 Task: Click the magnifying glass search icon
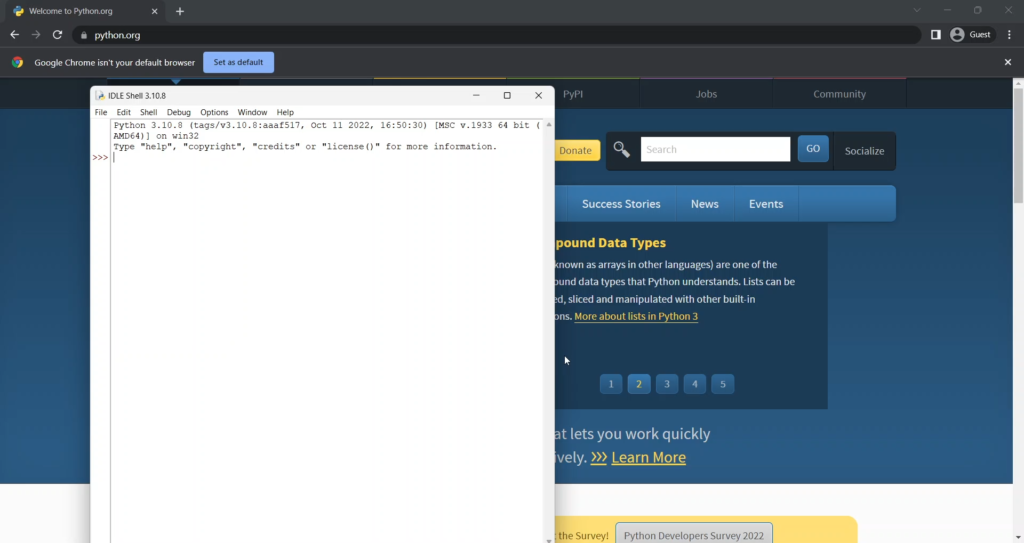point(622,150)
